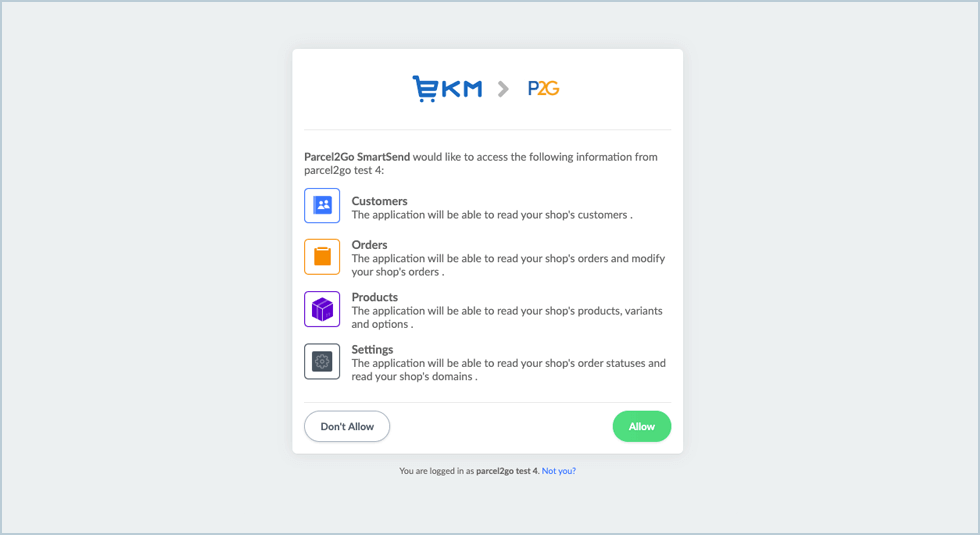Click 'read your shop's customers' description

[x=492, y=215]
